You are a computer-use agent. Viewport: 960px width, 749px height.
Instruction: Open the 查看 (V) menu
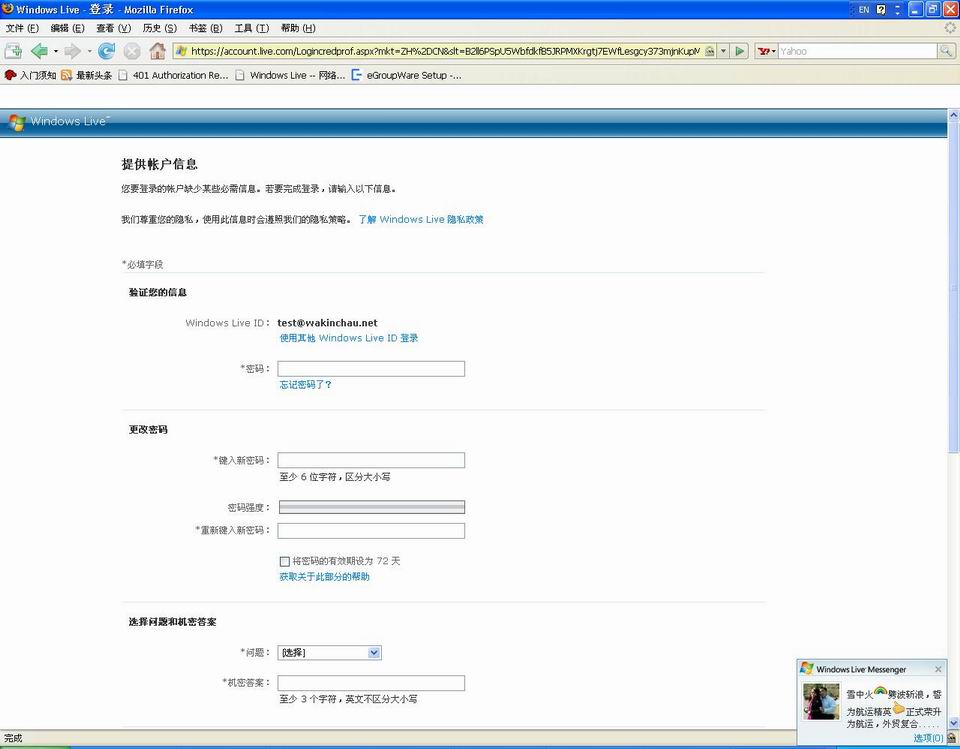pyautogui.click(x=113, y=28)
